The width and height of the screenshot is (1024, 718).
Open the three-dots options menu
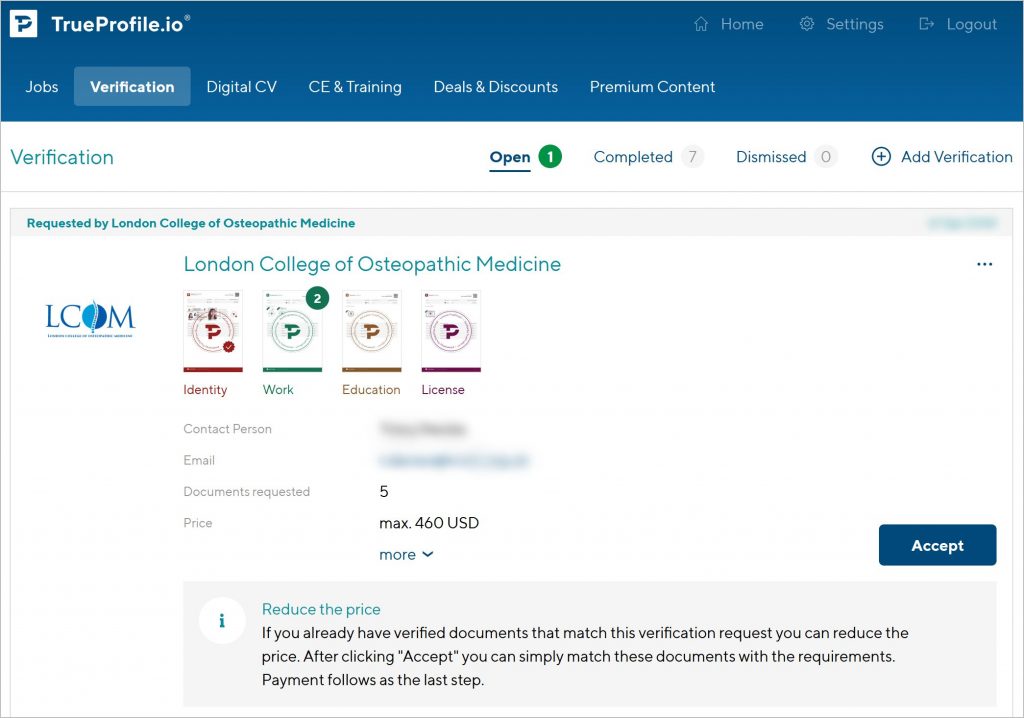pyautogui.click(x=985, y=264)
